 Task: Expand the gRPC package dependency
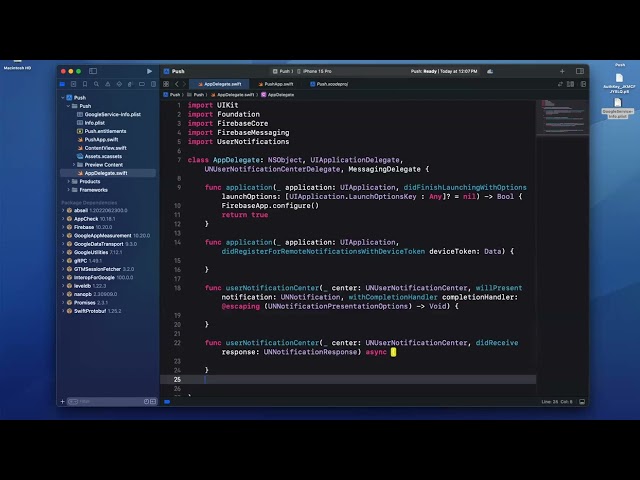[x=63, y=261]
